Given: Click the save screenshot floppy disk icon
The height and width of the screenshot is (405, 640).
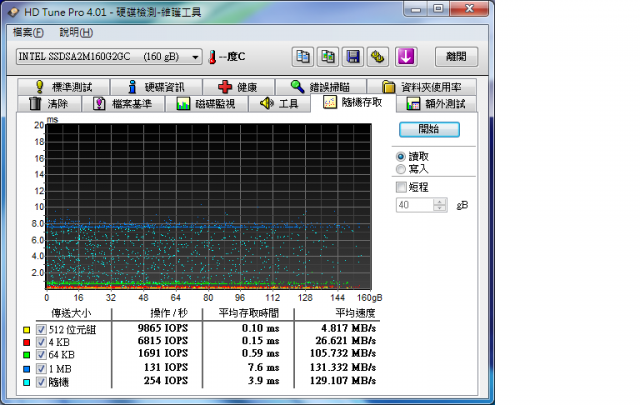Looking at the screenshot, I should [x=353, y=57].
